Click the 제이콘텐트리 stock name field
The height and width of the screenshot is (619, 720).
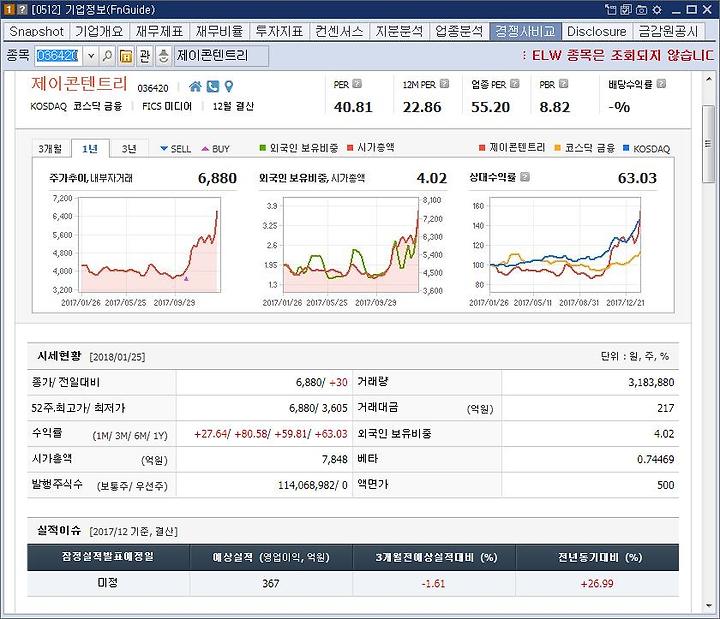point(221,56)
